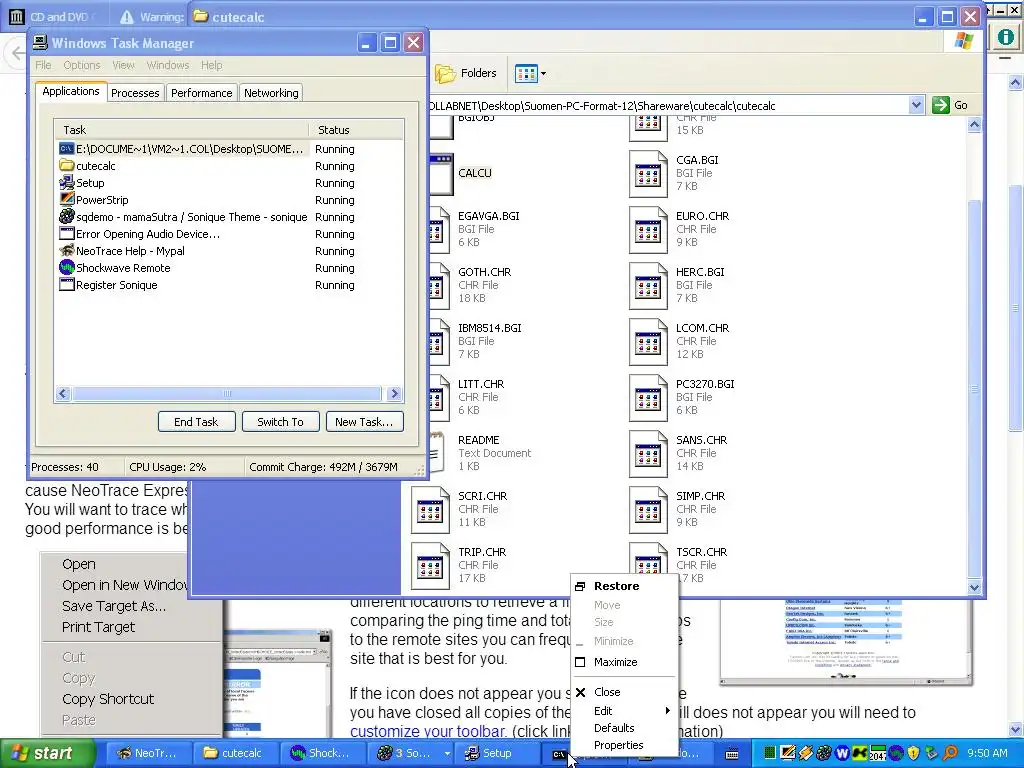Switch to the Networking tab
This screenshot has width=1024, height=768.
(271, 93)
